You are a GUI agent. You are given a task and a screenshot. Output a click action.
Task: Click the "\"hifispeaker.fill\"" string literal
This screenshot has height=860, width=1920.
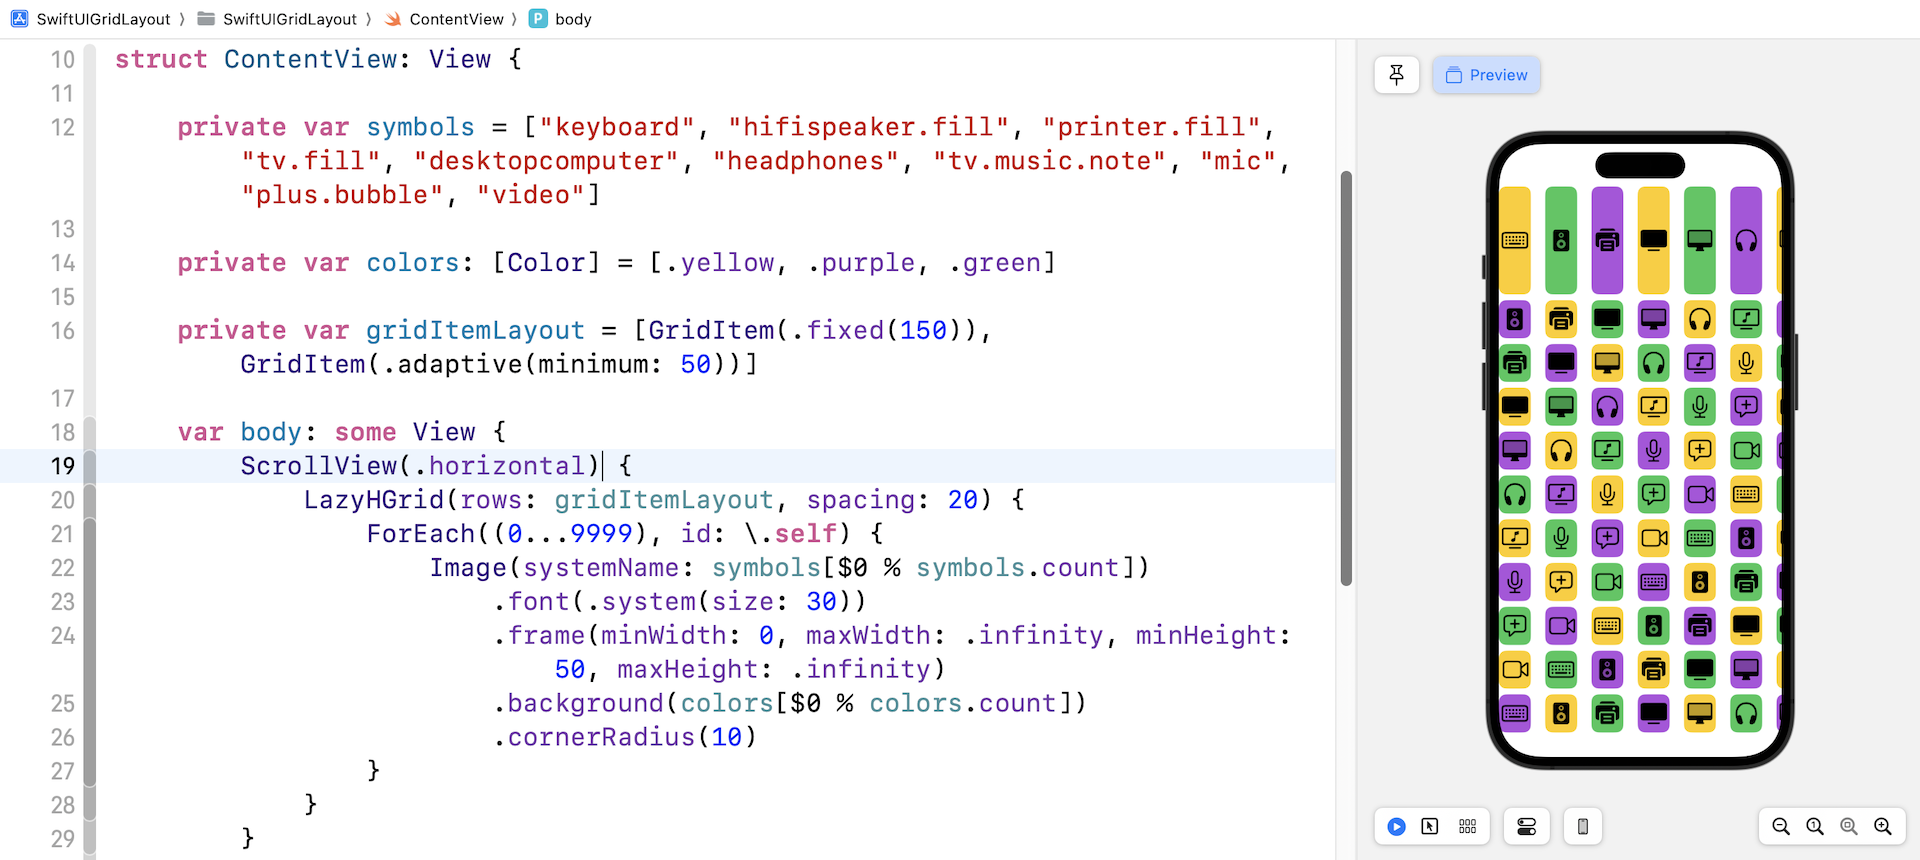pyautogui.click(x=869, y=127)
